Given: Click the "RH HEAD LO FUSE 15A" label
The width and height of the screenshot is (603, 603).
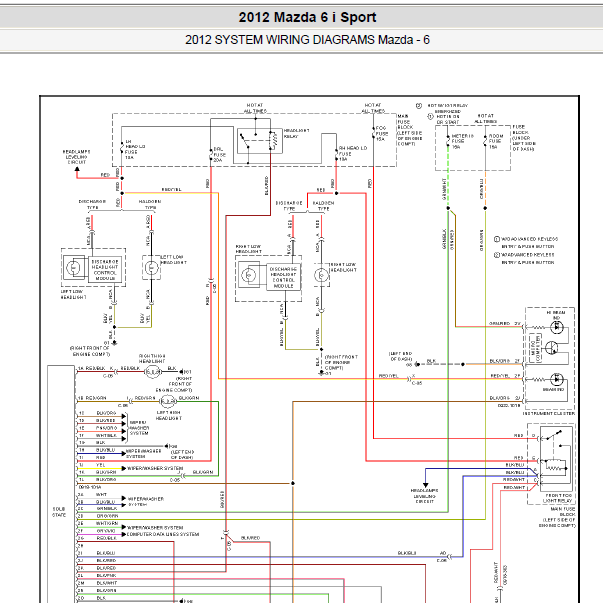Looking at the screenshot, I should pos(353,153).
